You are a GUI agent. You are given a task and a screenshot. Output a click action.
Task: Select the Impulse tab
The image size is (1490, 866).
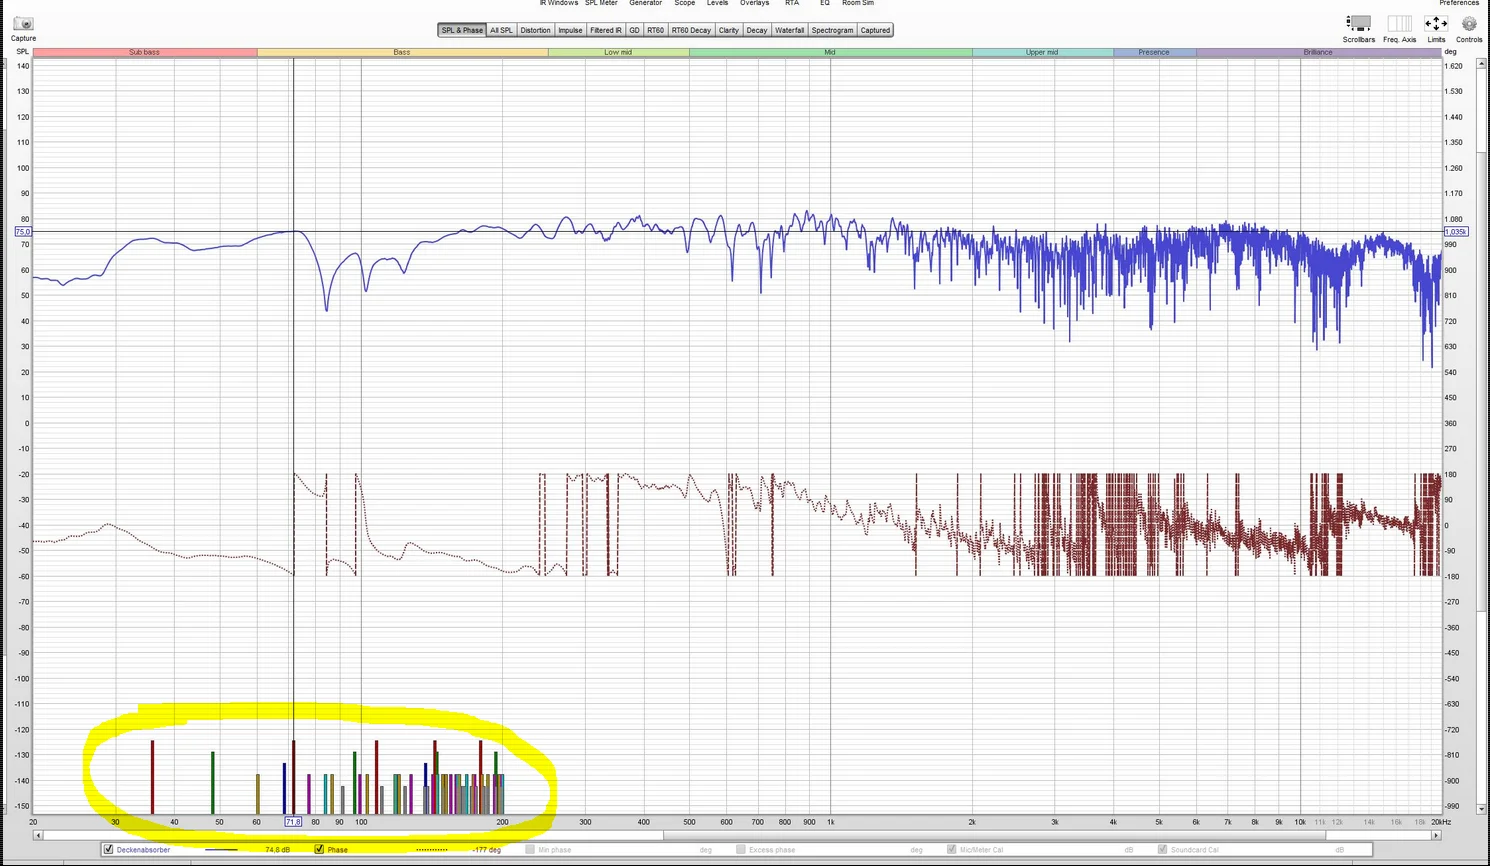pos(570,30)
